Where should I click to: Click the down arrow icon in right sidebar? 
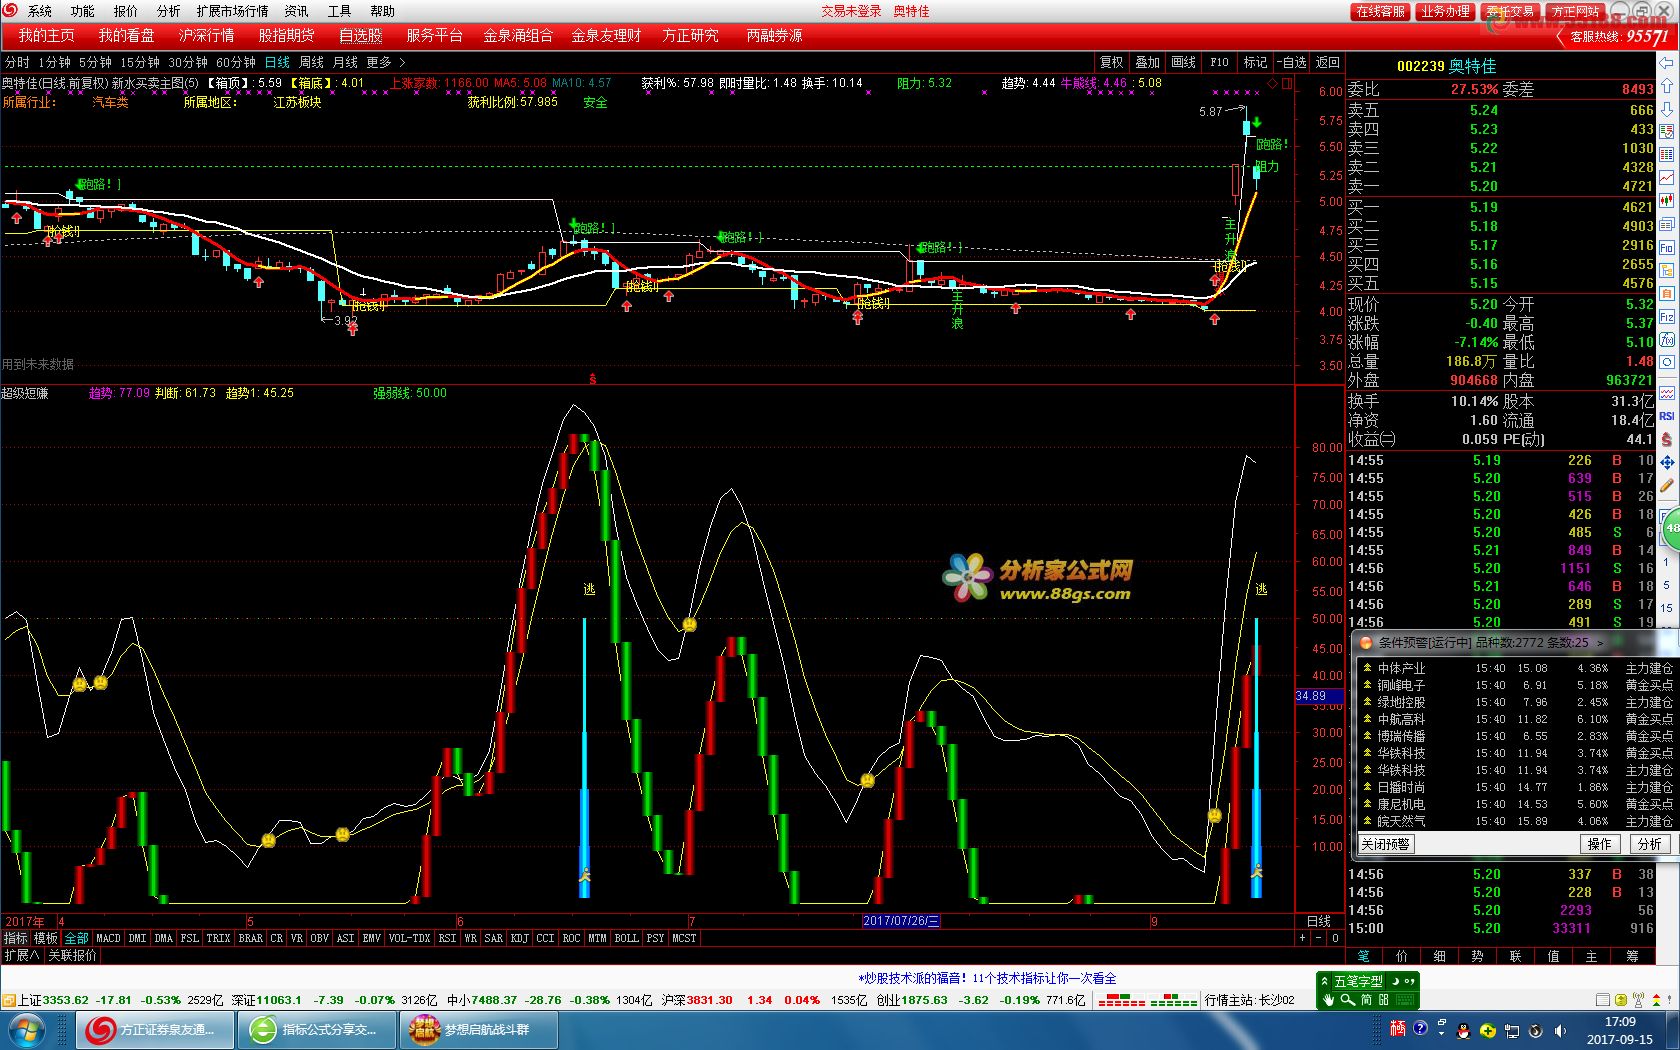(1667, 109)
